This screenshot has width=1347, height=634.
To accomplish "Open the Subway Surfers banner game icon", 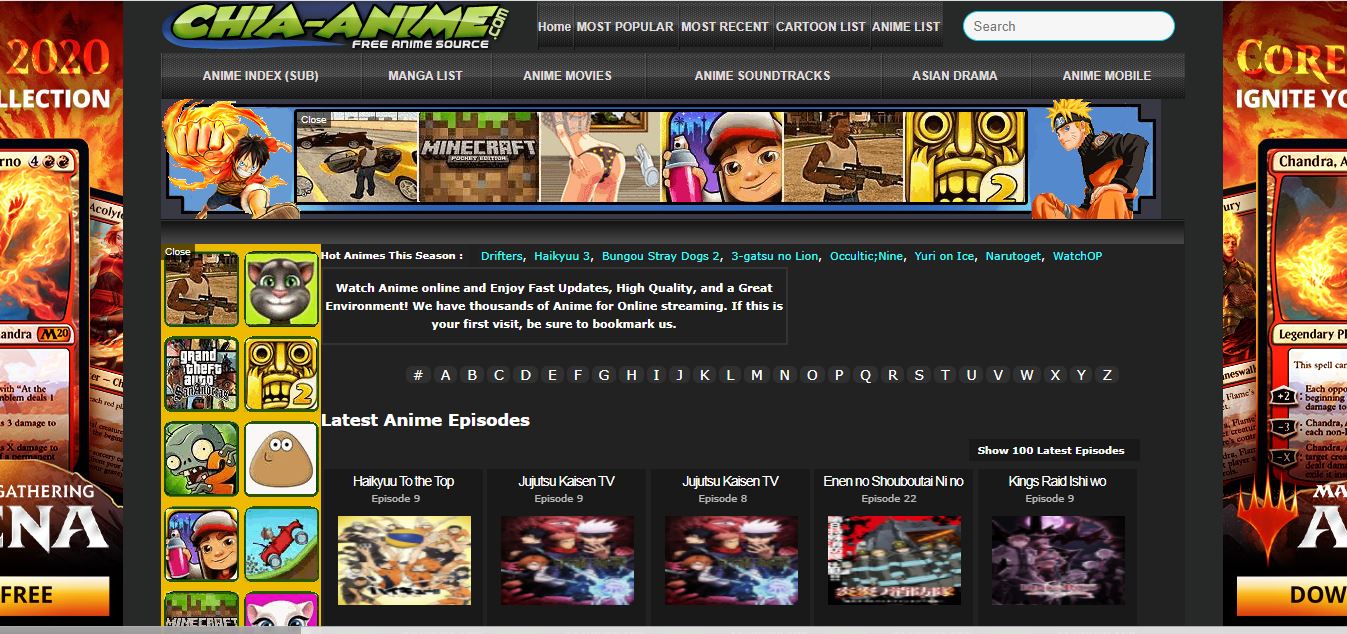I will click(723, 157).
